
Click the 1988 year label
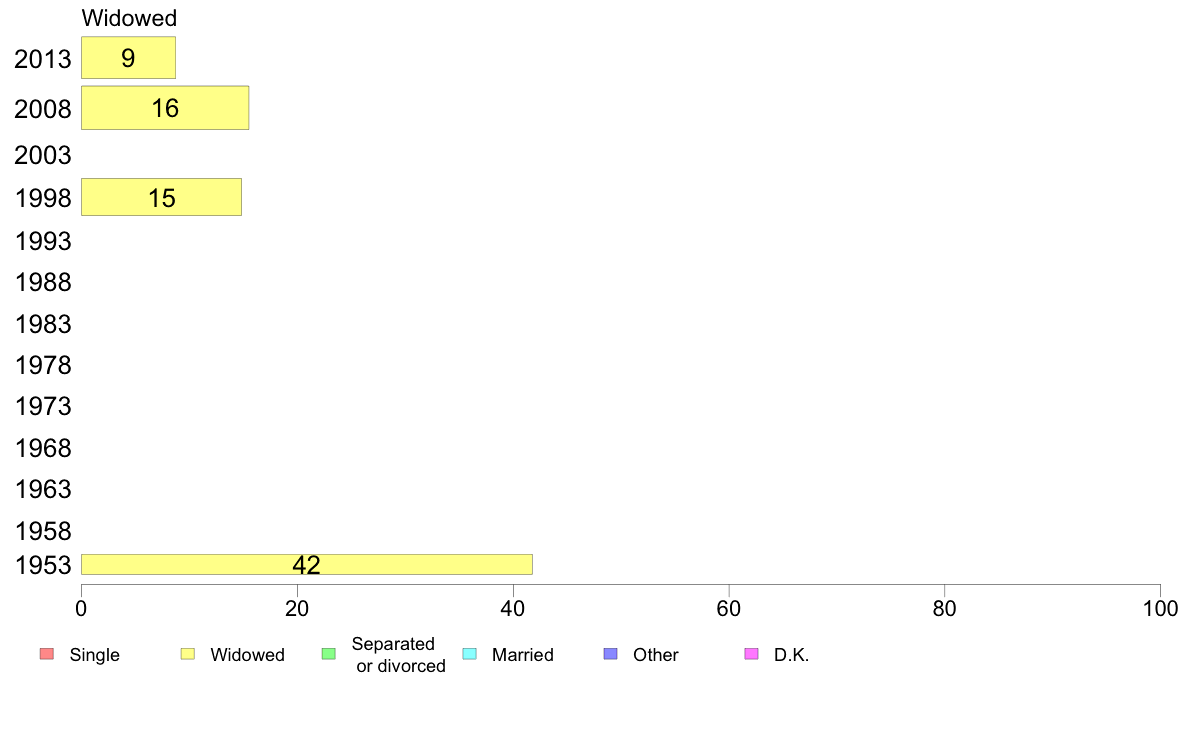(x=42, y=283)
